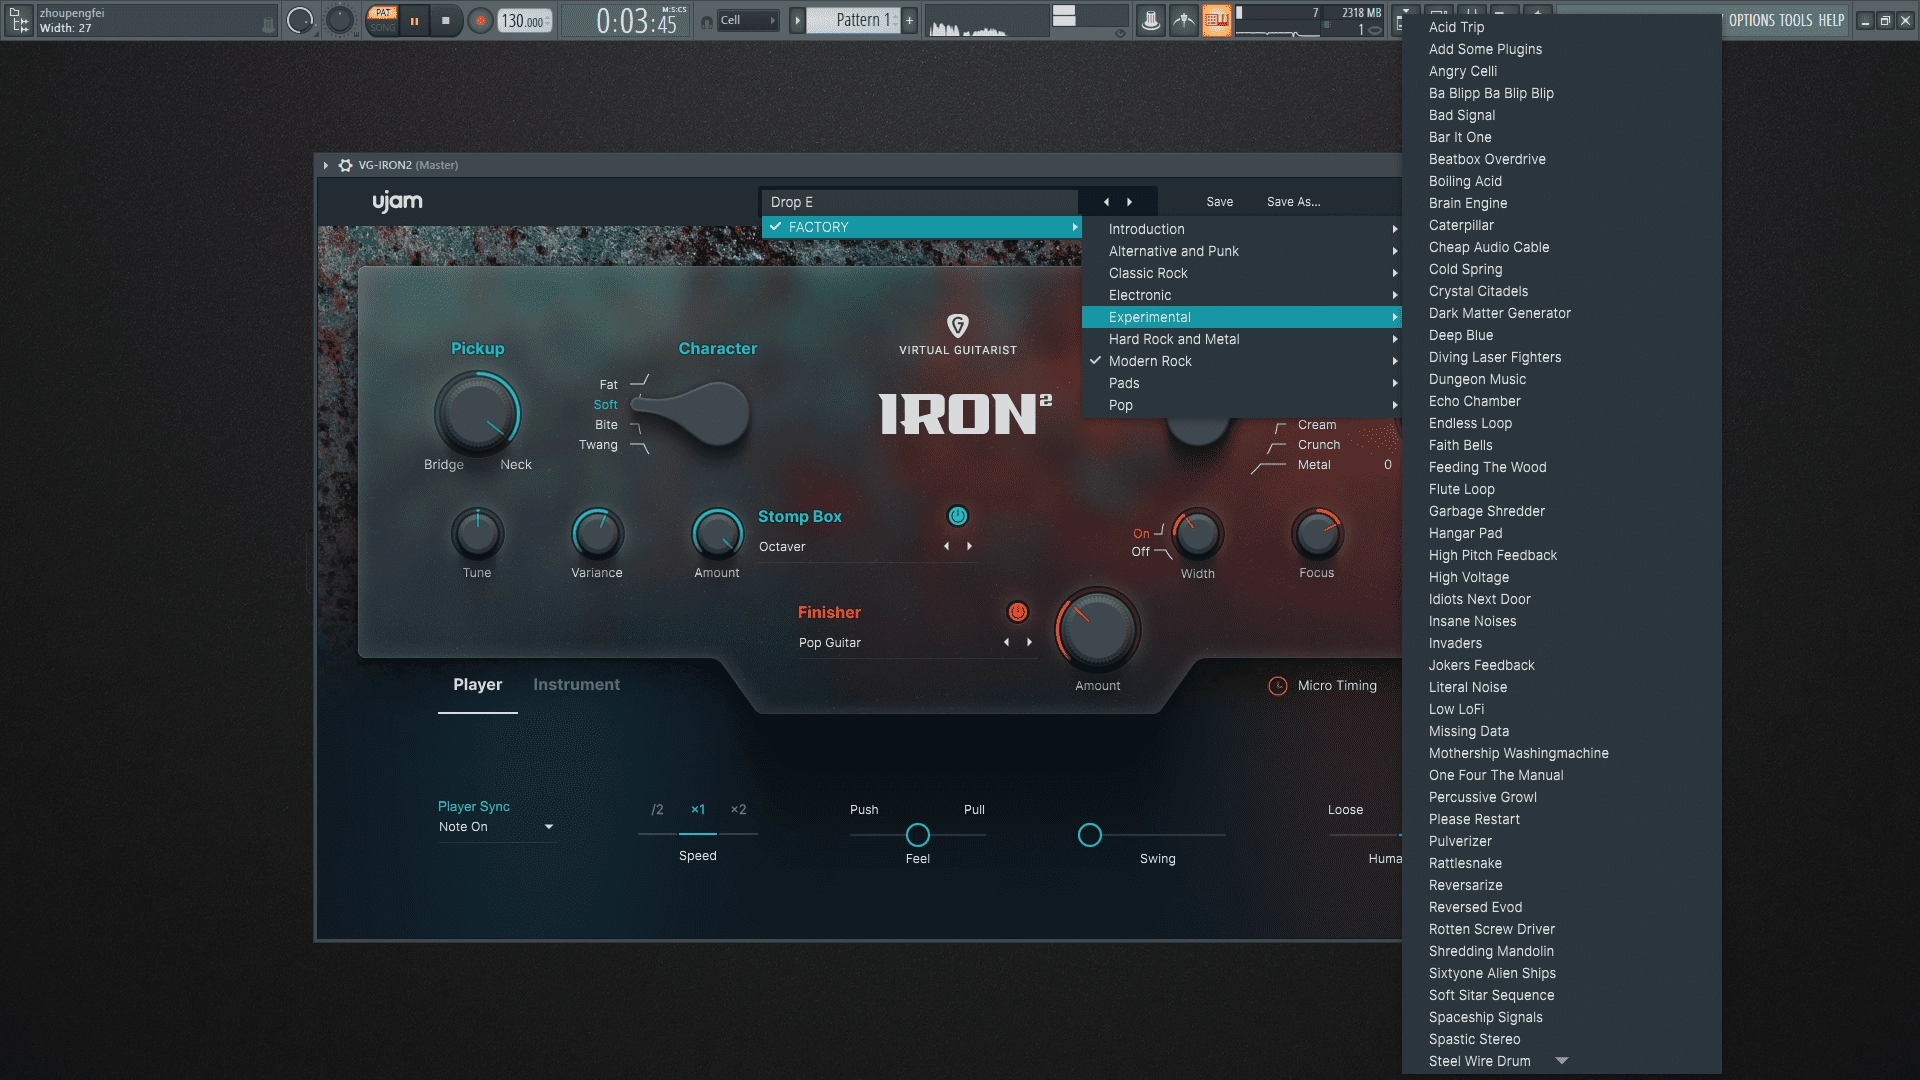
Task: Adjust the master pitch knob
Action: pos(340,20)
